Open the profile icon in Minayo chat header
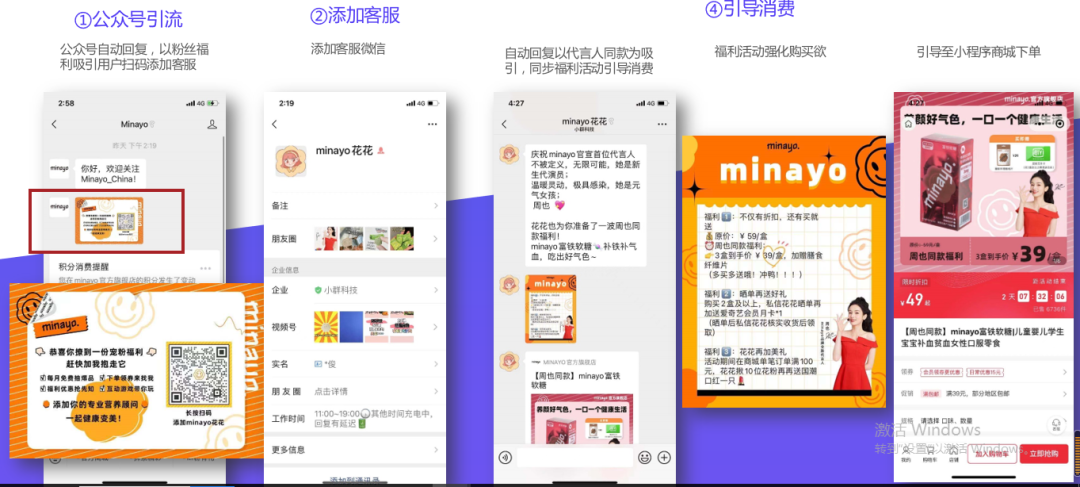The height and width of the screenshot is (487, 1080). coord(212,125)
